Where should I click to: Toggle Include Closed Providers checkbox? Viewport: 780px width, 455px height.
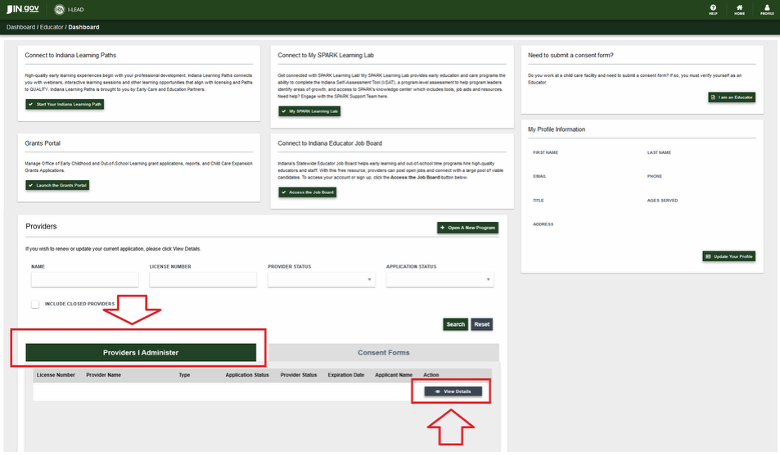36,303
